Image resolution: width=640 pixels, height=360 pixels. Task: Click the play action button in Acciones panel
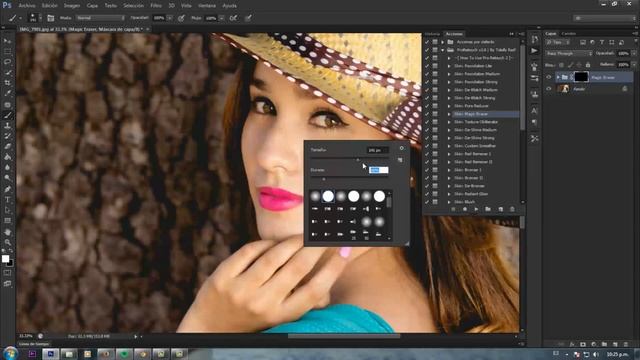coord(476,209)
